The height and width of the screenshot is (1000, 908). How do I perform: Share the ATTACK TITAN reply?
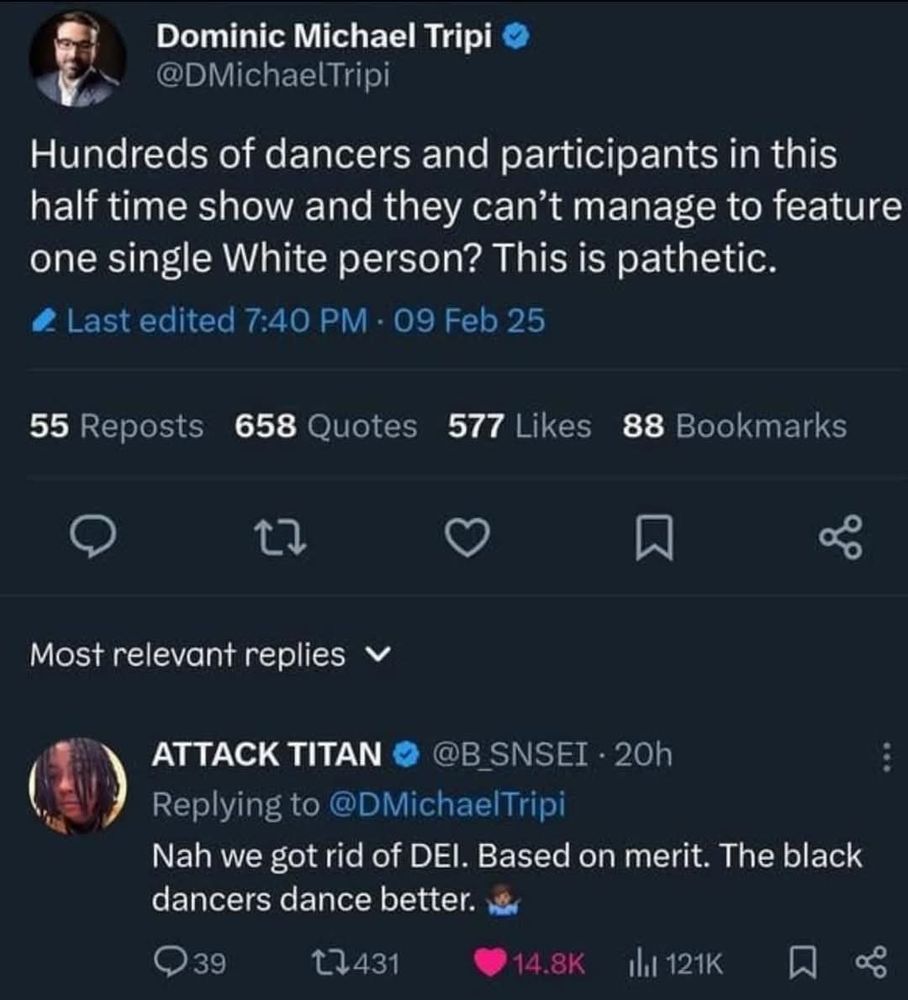click(x=871, y=963)
